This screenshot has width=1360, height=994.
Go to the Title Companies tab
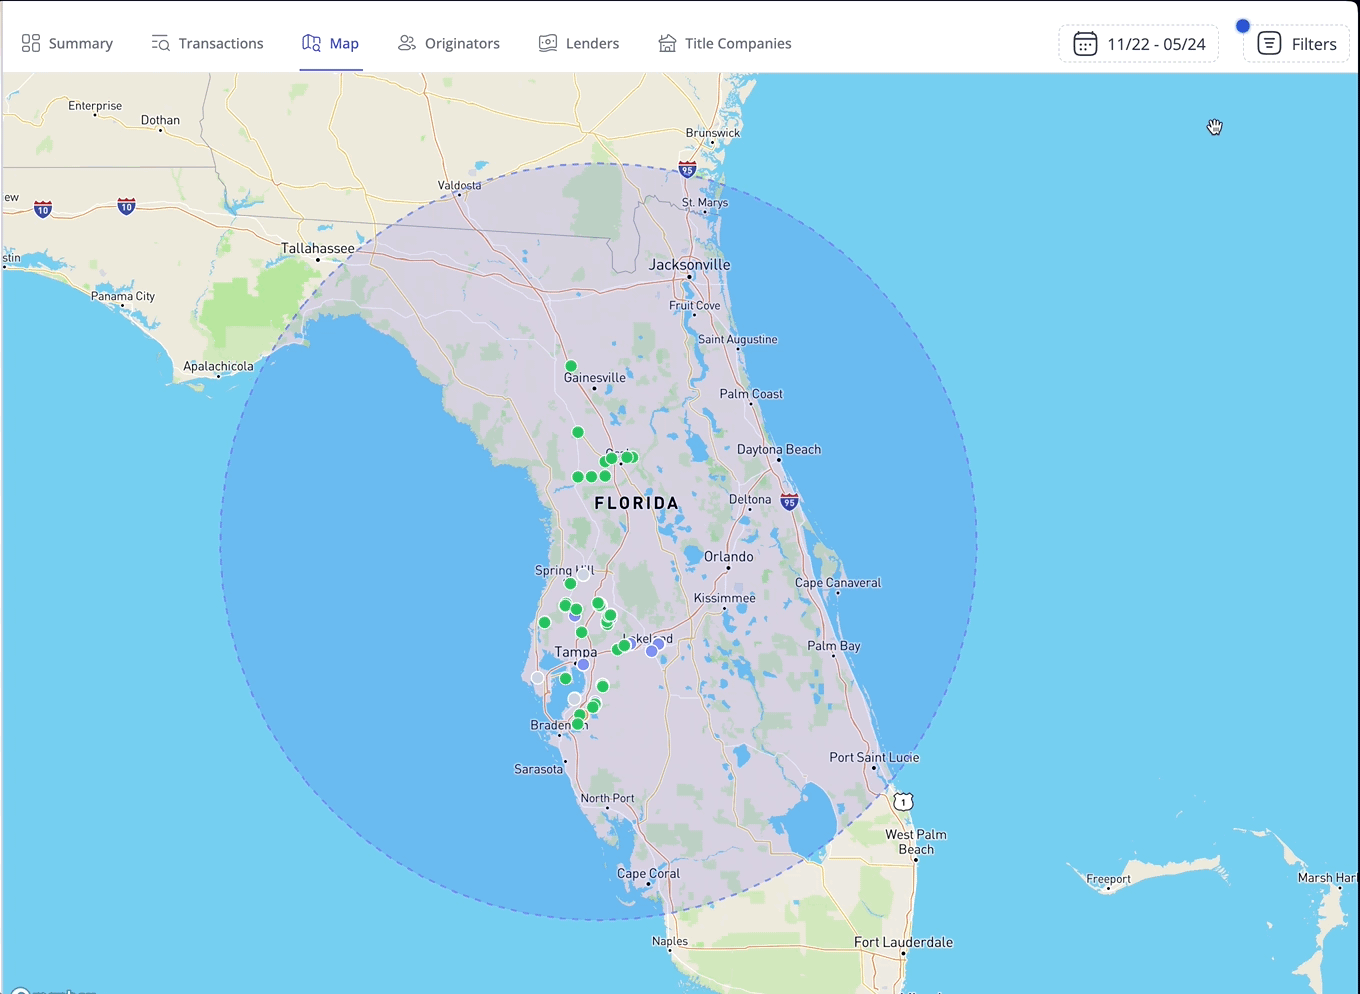pos(738,43)
